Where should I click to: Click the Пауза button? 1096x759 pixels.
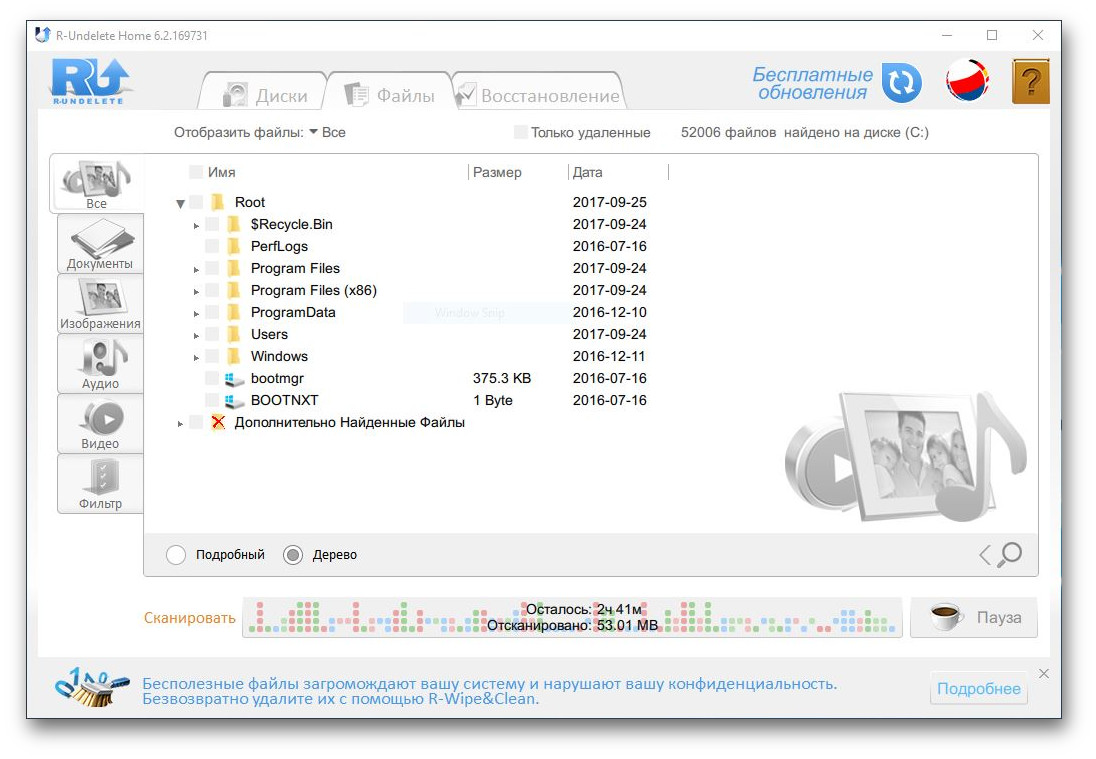coord(974,617)
